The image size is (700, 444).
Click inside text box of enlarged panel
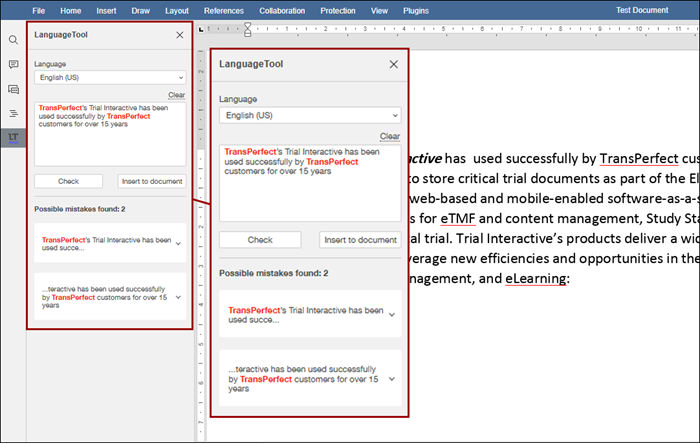point(309,195)
